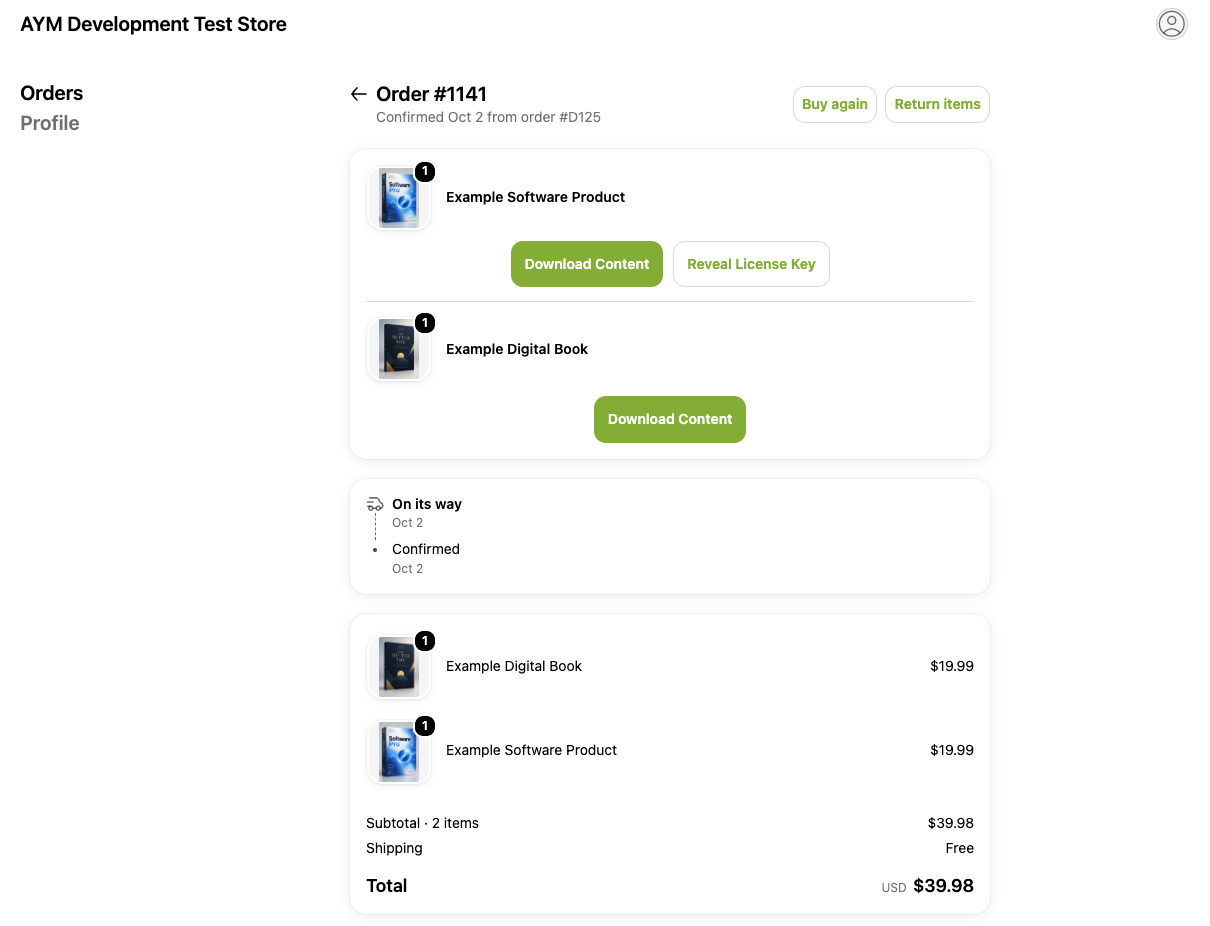The image size is (1210, 926).
Task: Click the Shipping label
Action: pyautogui.click(x=394, y=848)
